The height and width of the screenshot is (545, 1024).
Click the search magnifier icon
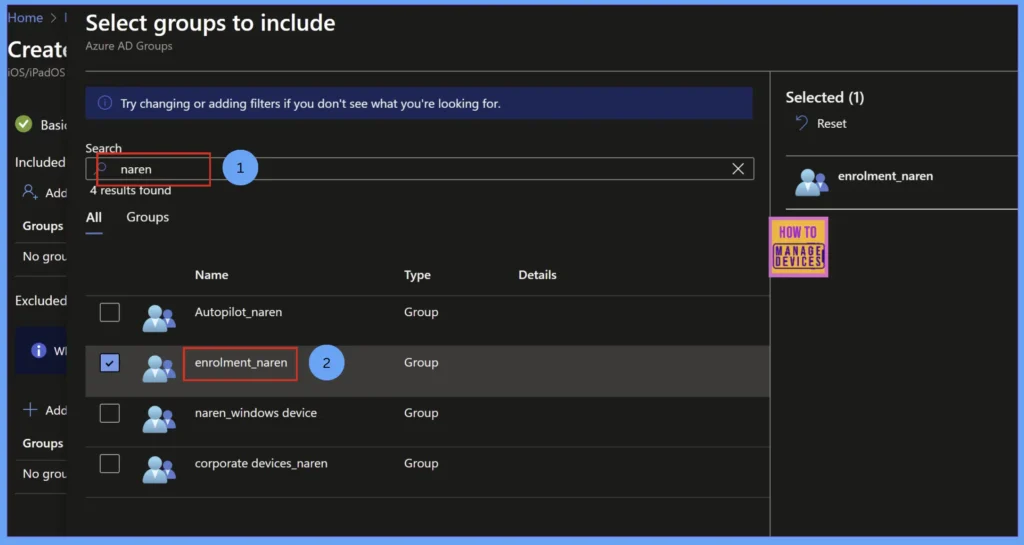(x=102, y=168)
